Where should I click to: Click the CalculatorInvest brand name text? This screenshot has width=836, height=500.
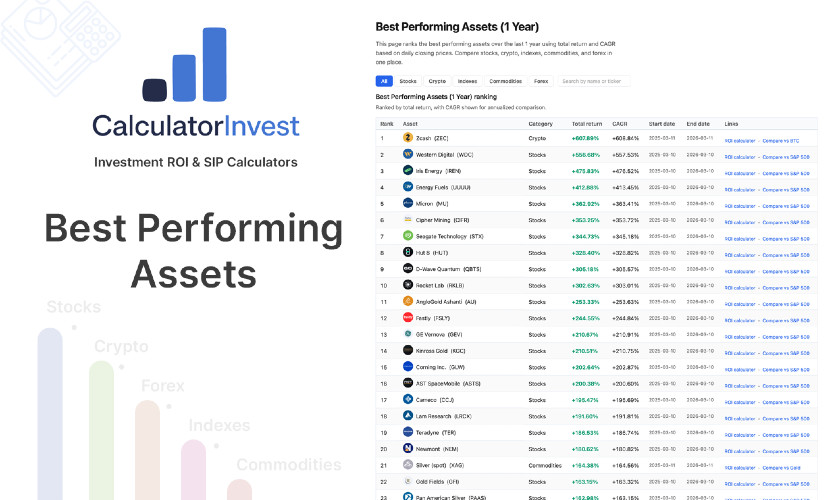pyautogui.click(x=196, y=126)
